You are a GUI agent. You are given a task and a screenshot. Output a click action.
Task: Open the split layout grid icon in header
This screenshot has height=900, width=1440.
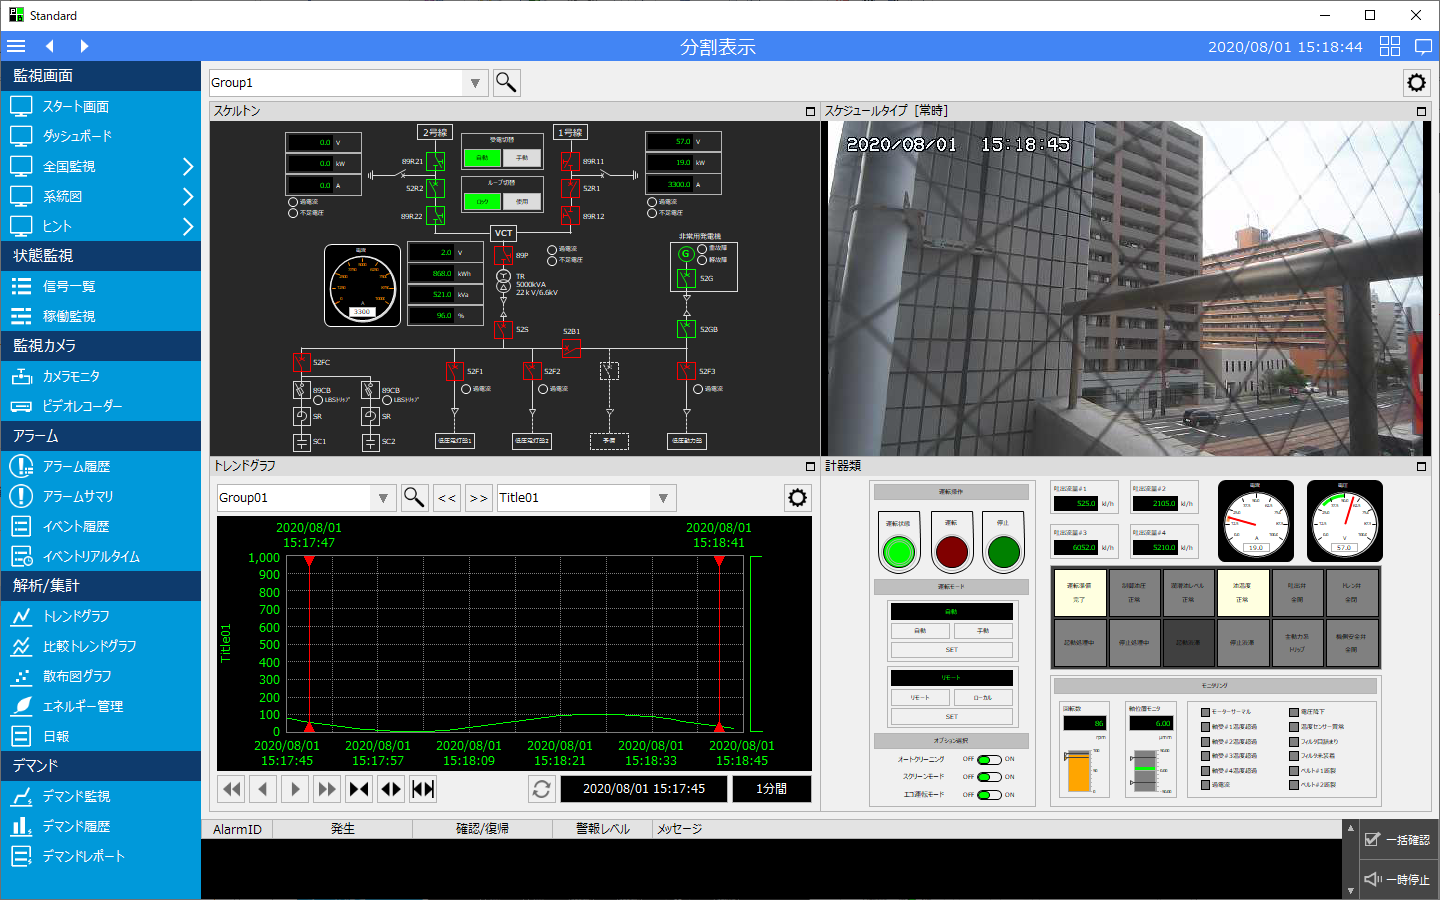coord(1390,46)
